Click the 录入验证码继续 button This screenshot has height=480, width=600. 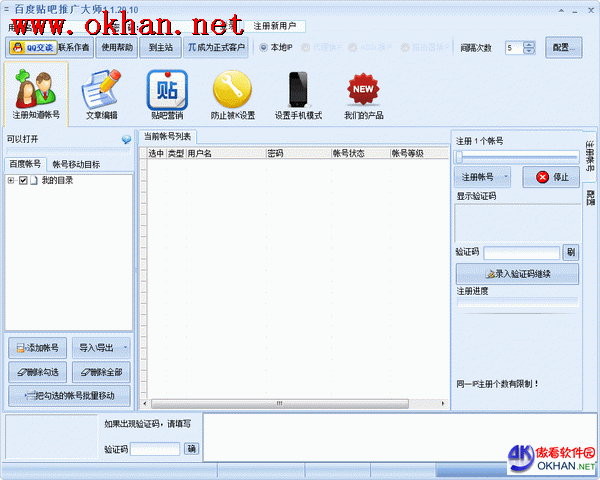(x=517, y=274)
